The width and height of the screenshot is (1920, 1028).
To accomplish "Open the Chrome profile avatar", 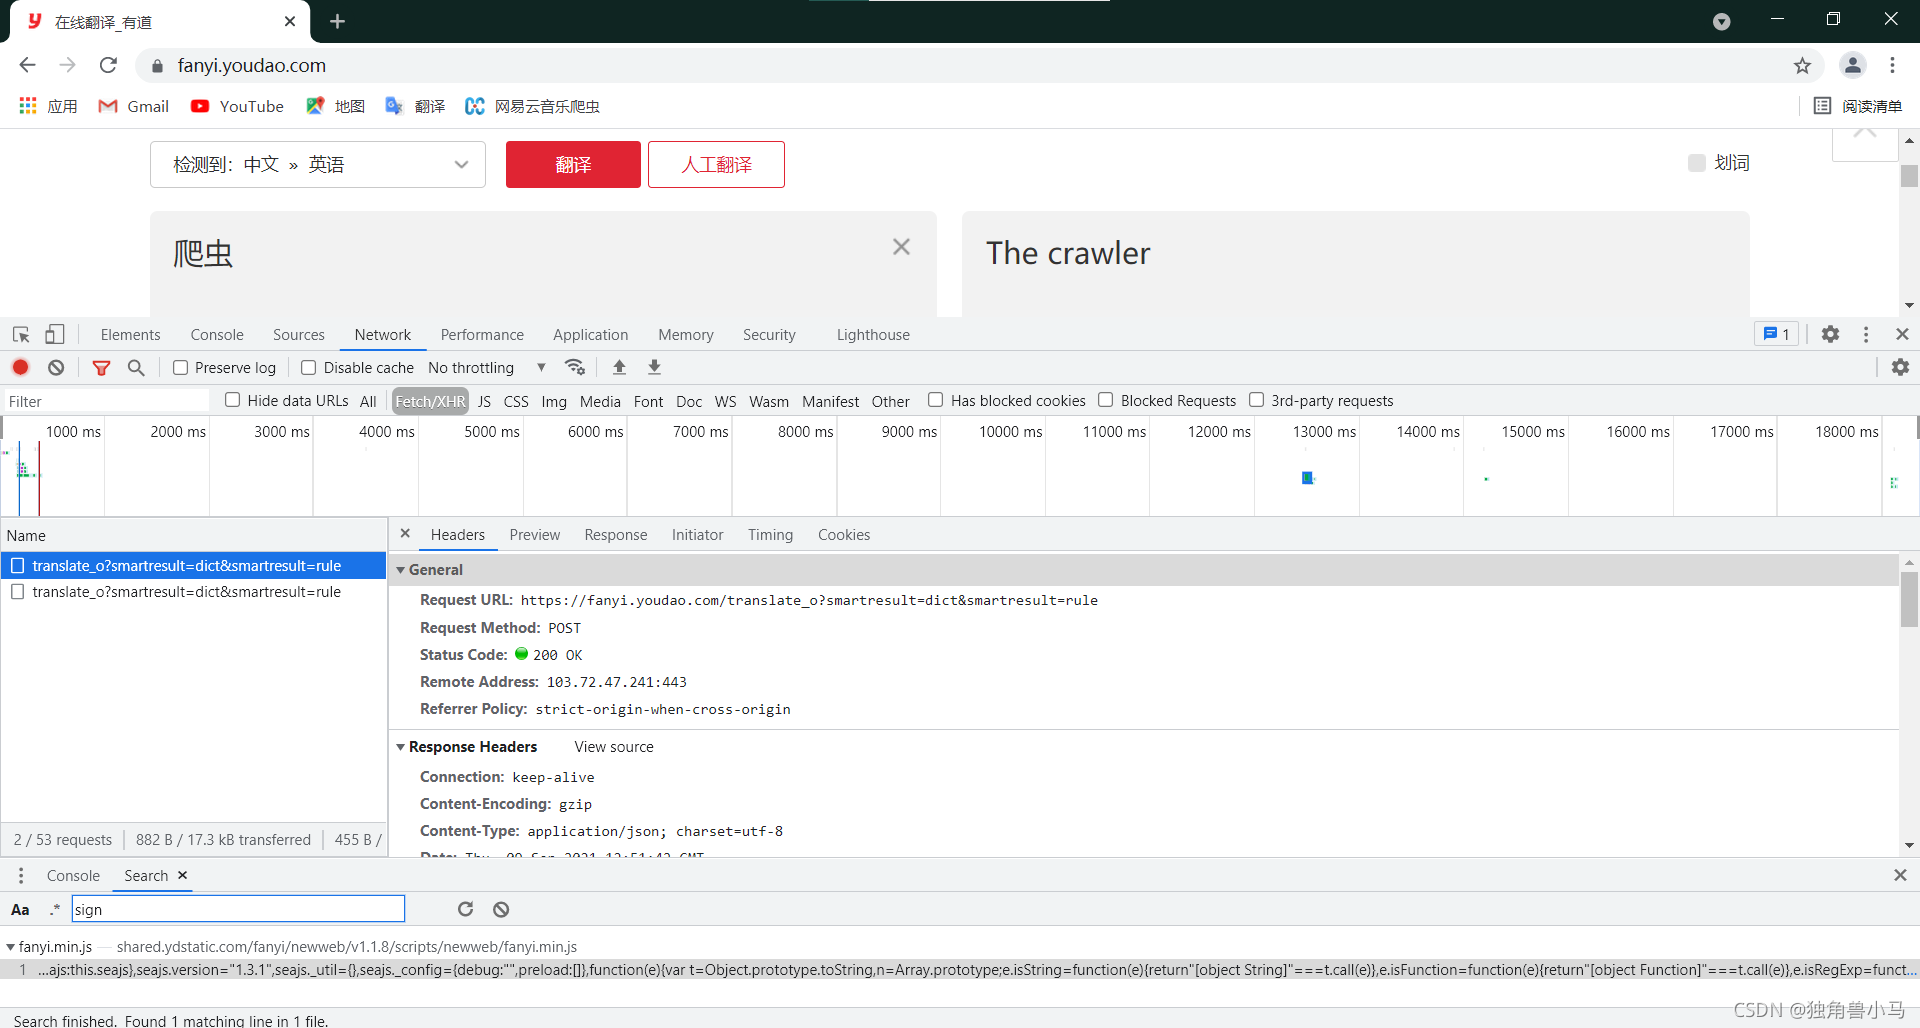I will [1852, 66].
